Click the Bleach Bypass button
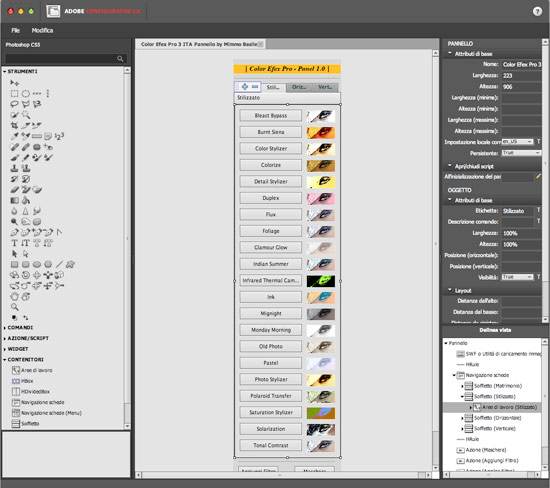The width and height of the screenshot is (550, 488). pyautogui.click(x=270, y=115)
